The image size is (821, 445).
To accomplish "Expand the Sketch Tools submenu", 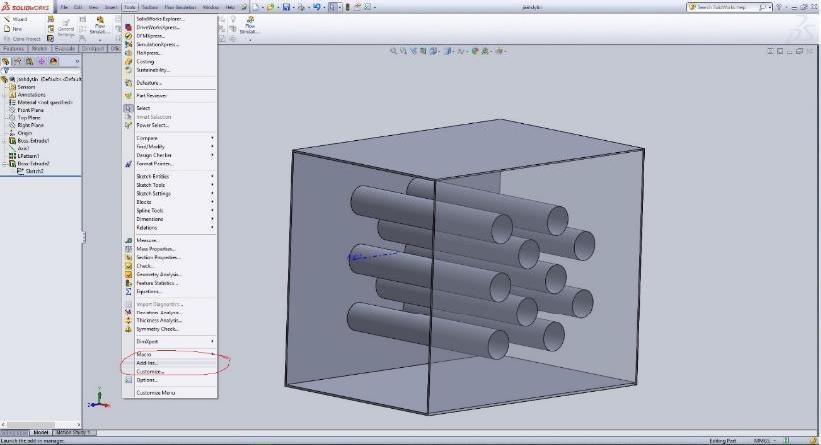I will tap(170, 185).
